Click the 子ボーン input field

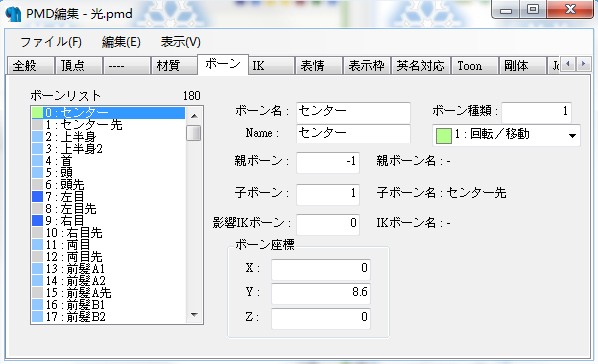click(x=328, y=194)
